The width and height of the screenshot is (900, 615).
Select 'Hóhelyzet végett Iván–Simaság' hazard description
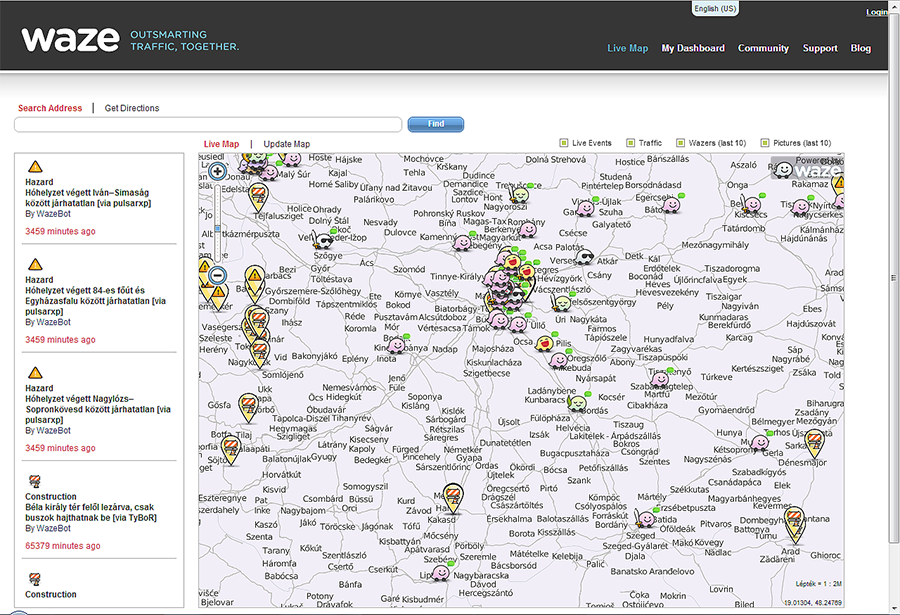88,198
